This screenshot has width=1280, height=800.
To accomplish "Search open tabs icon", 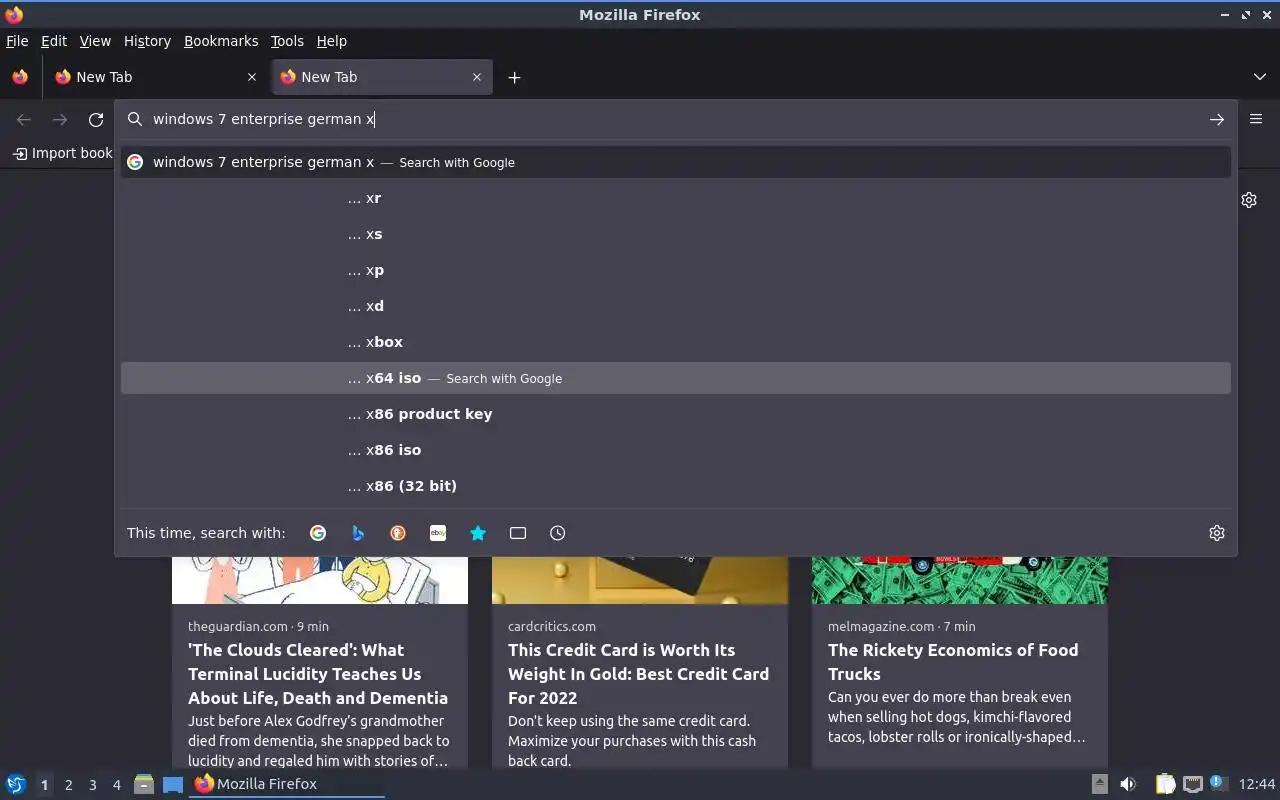I will pyautogui.click(x=518, y=533).
